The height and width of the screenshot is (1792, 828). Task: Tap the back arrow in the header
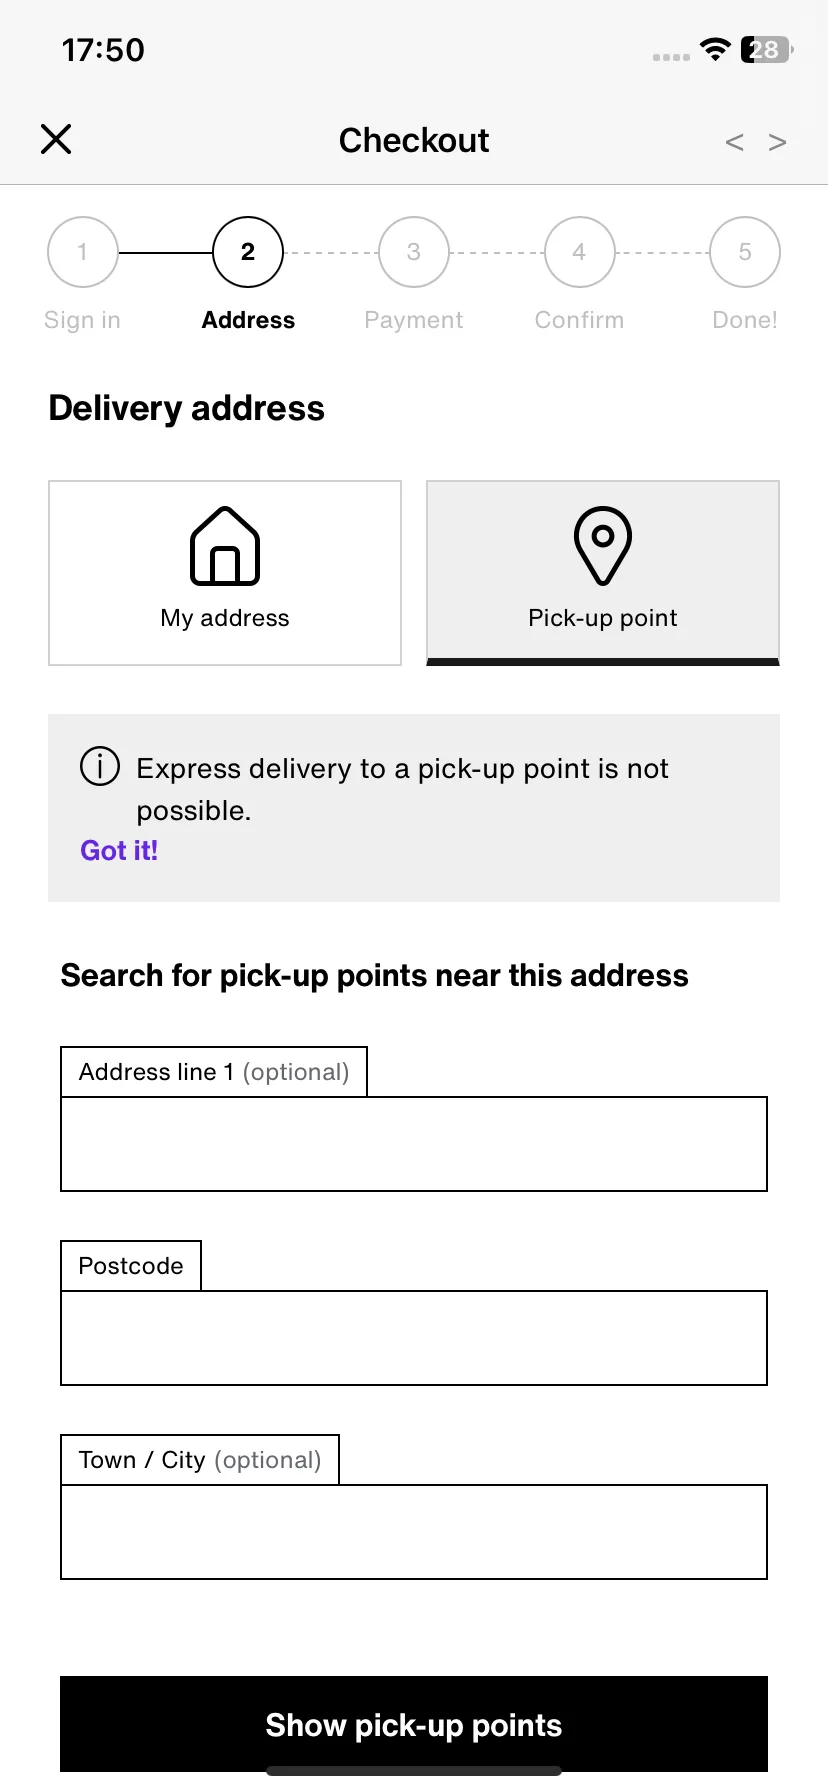pyautogui.click(x=734, y=142)
